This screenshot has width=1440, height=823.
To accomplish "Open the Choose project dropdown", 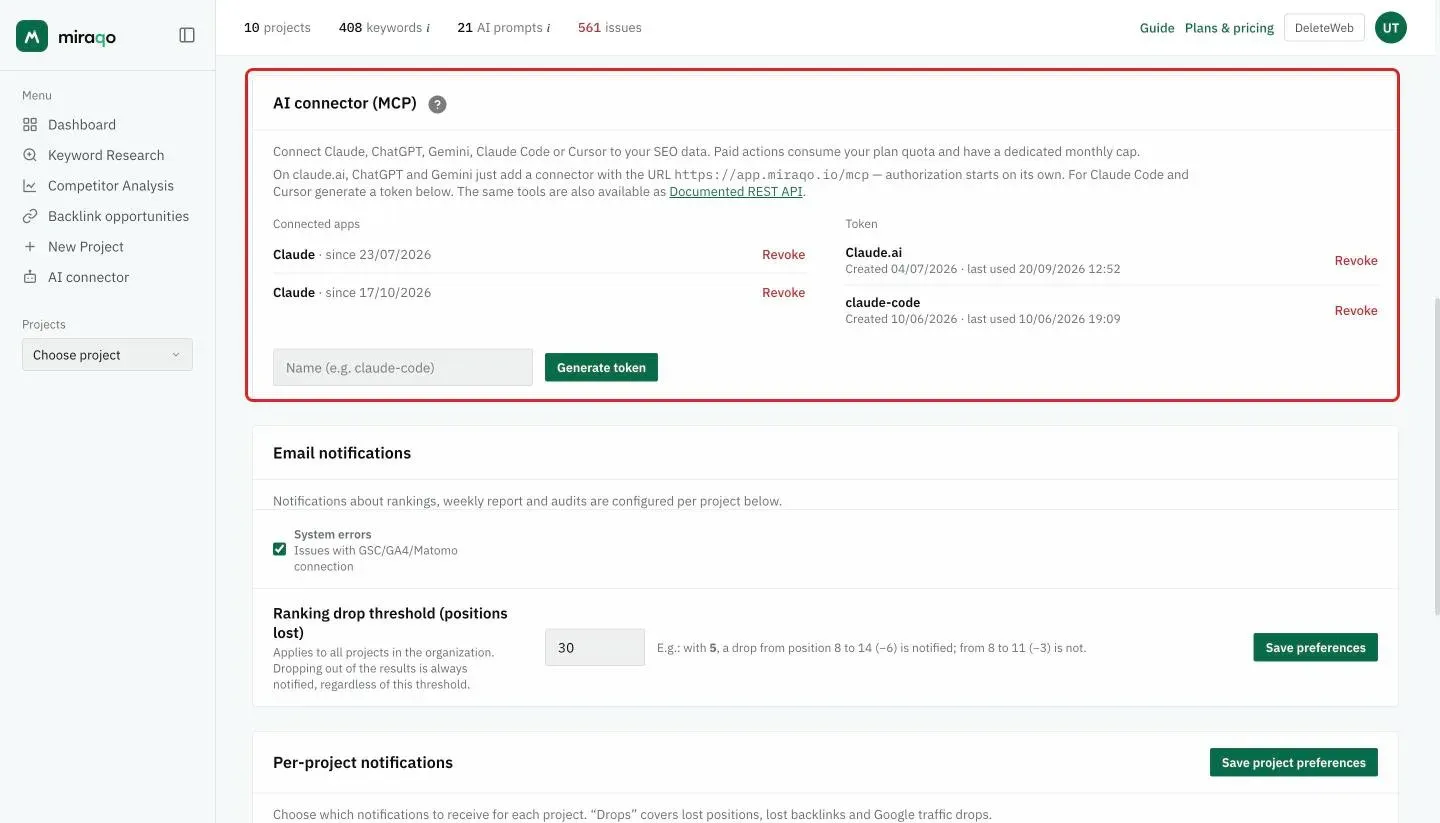I will pos(107,355).
